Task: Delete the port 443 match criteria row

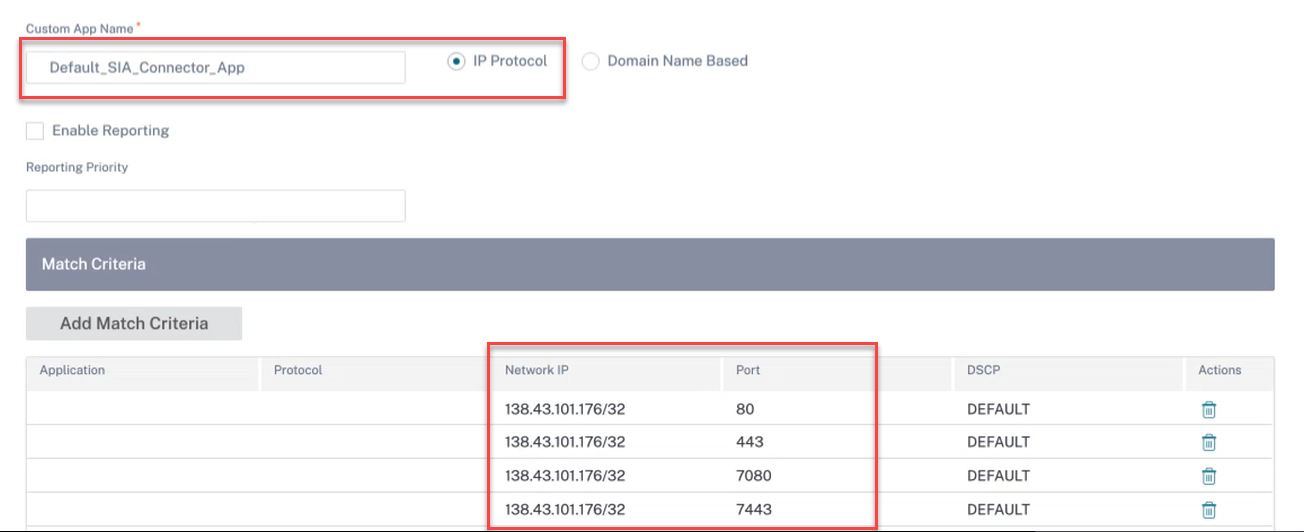Action: tap(1208, 442)
